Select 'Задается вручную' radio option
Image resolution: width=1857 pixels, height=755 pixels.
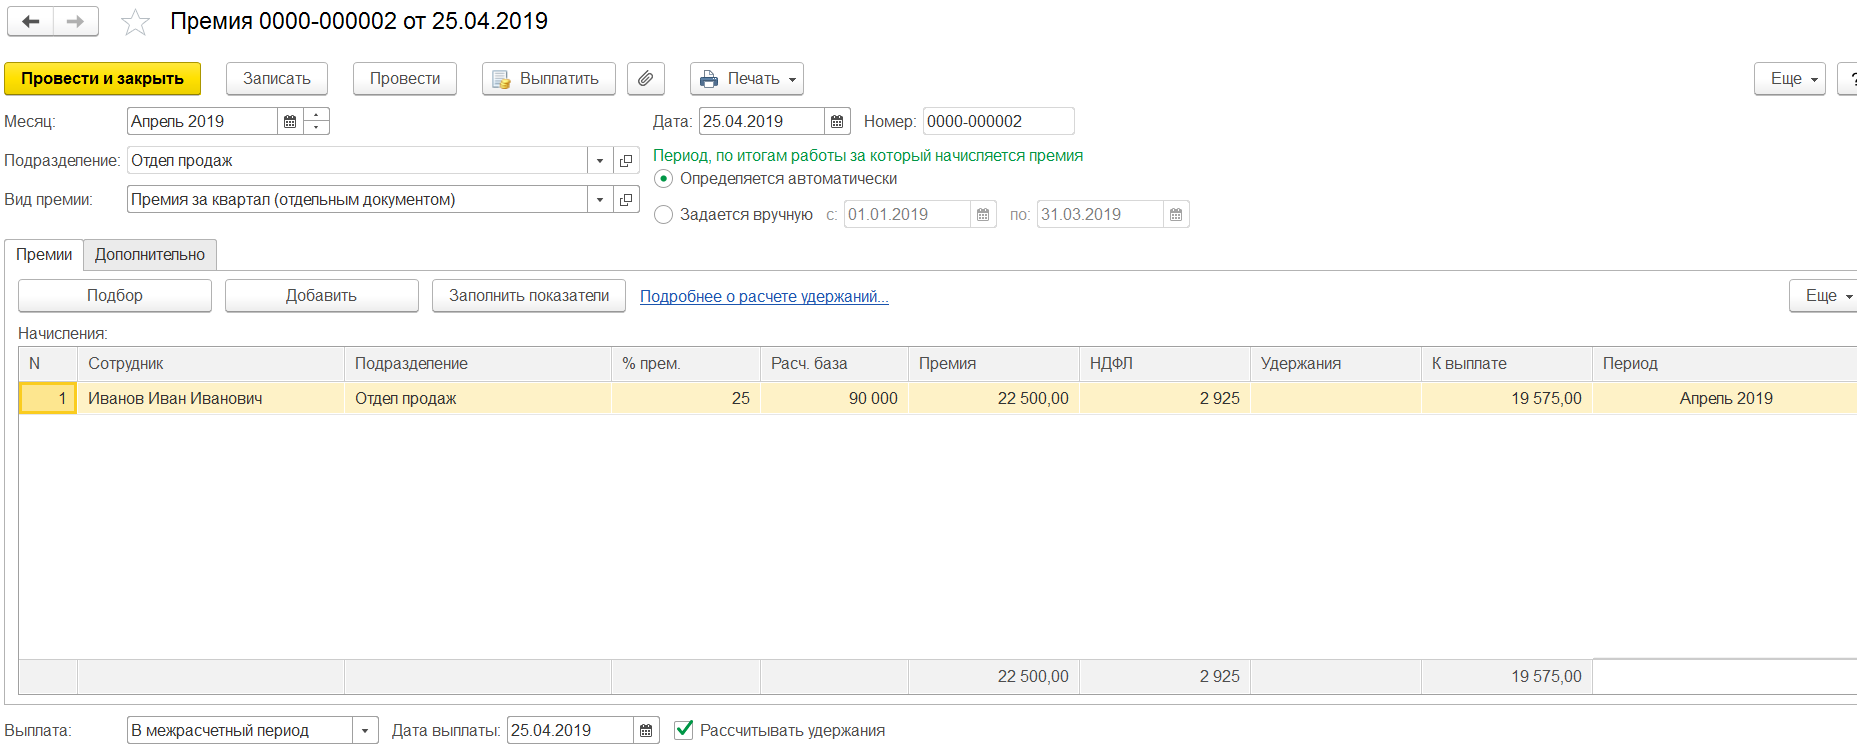point(663,215)
